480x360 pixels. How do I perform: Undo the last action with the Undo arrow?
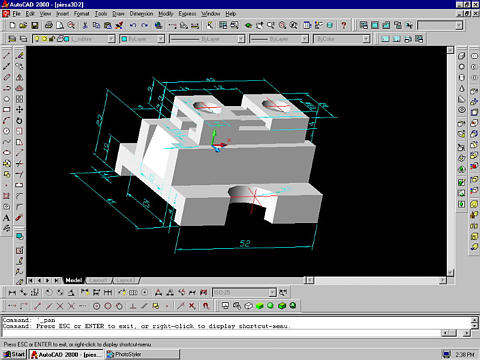coord(133,25)
